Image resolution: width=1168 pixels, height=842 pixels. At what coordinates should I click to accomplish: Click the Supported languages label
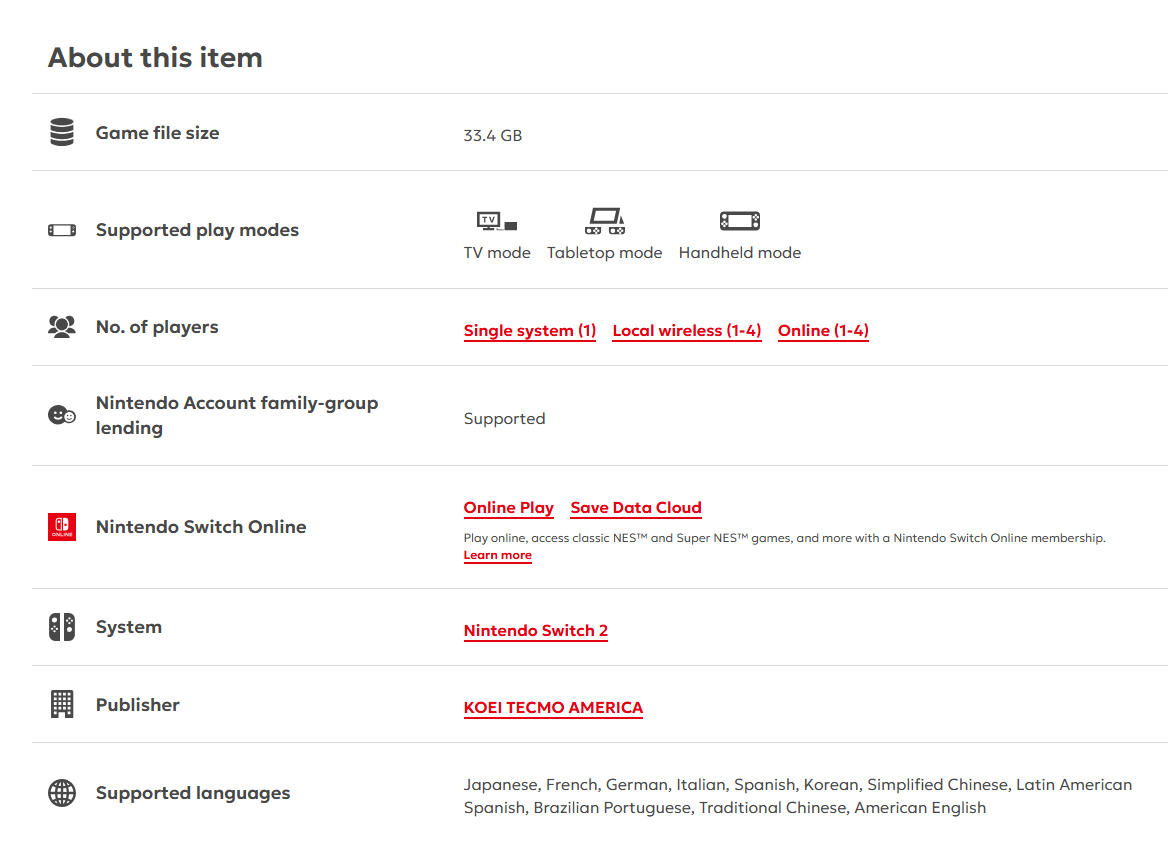click(193, 793)
